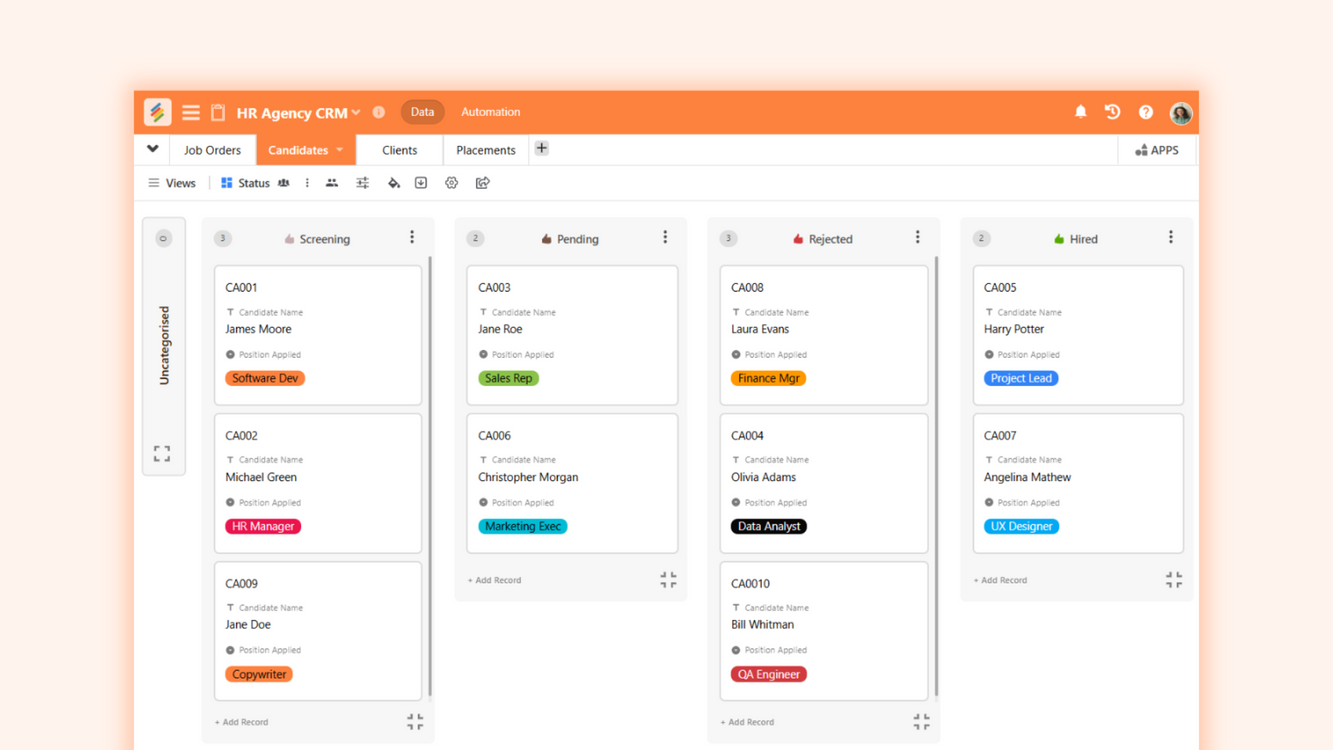Click the QA Engineer tag
The width and height of the screenshot is (1333, 750).
(769, 674)
